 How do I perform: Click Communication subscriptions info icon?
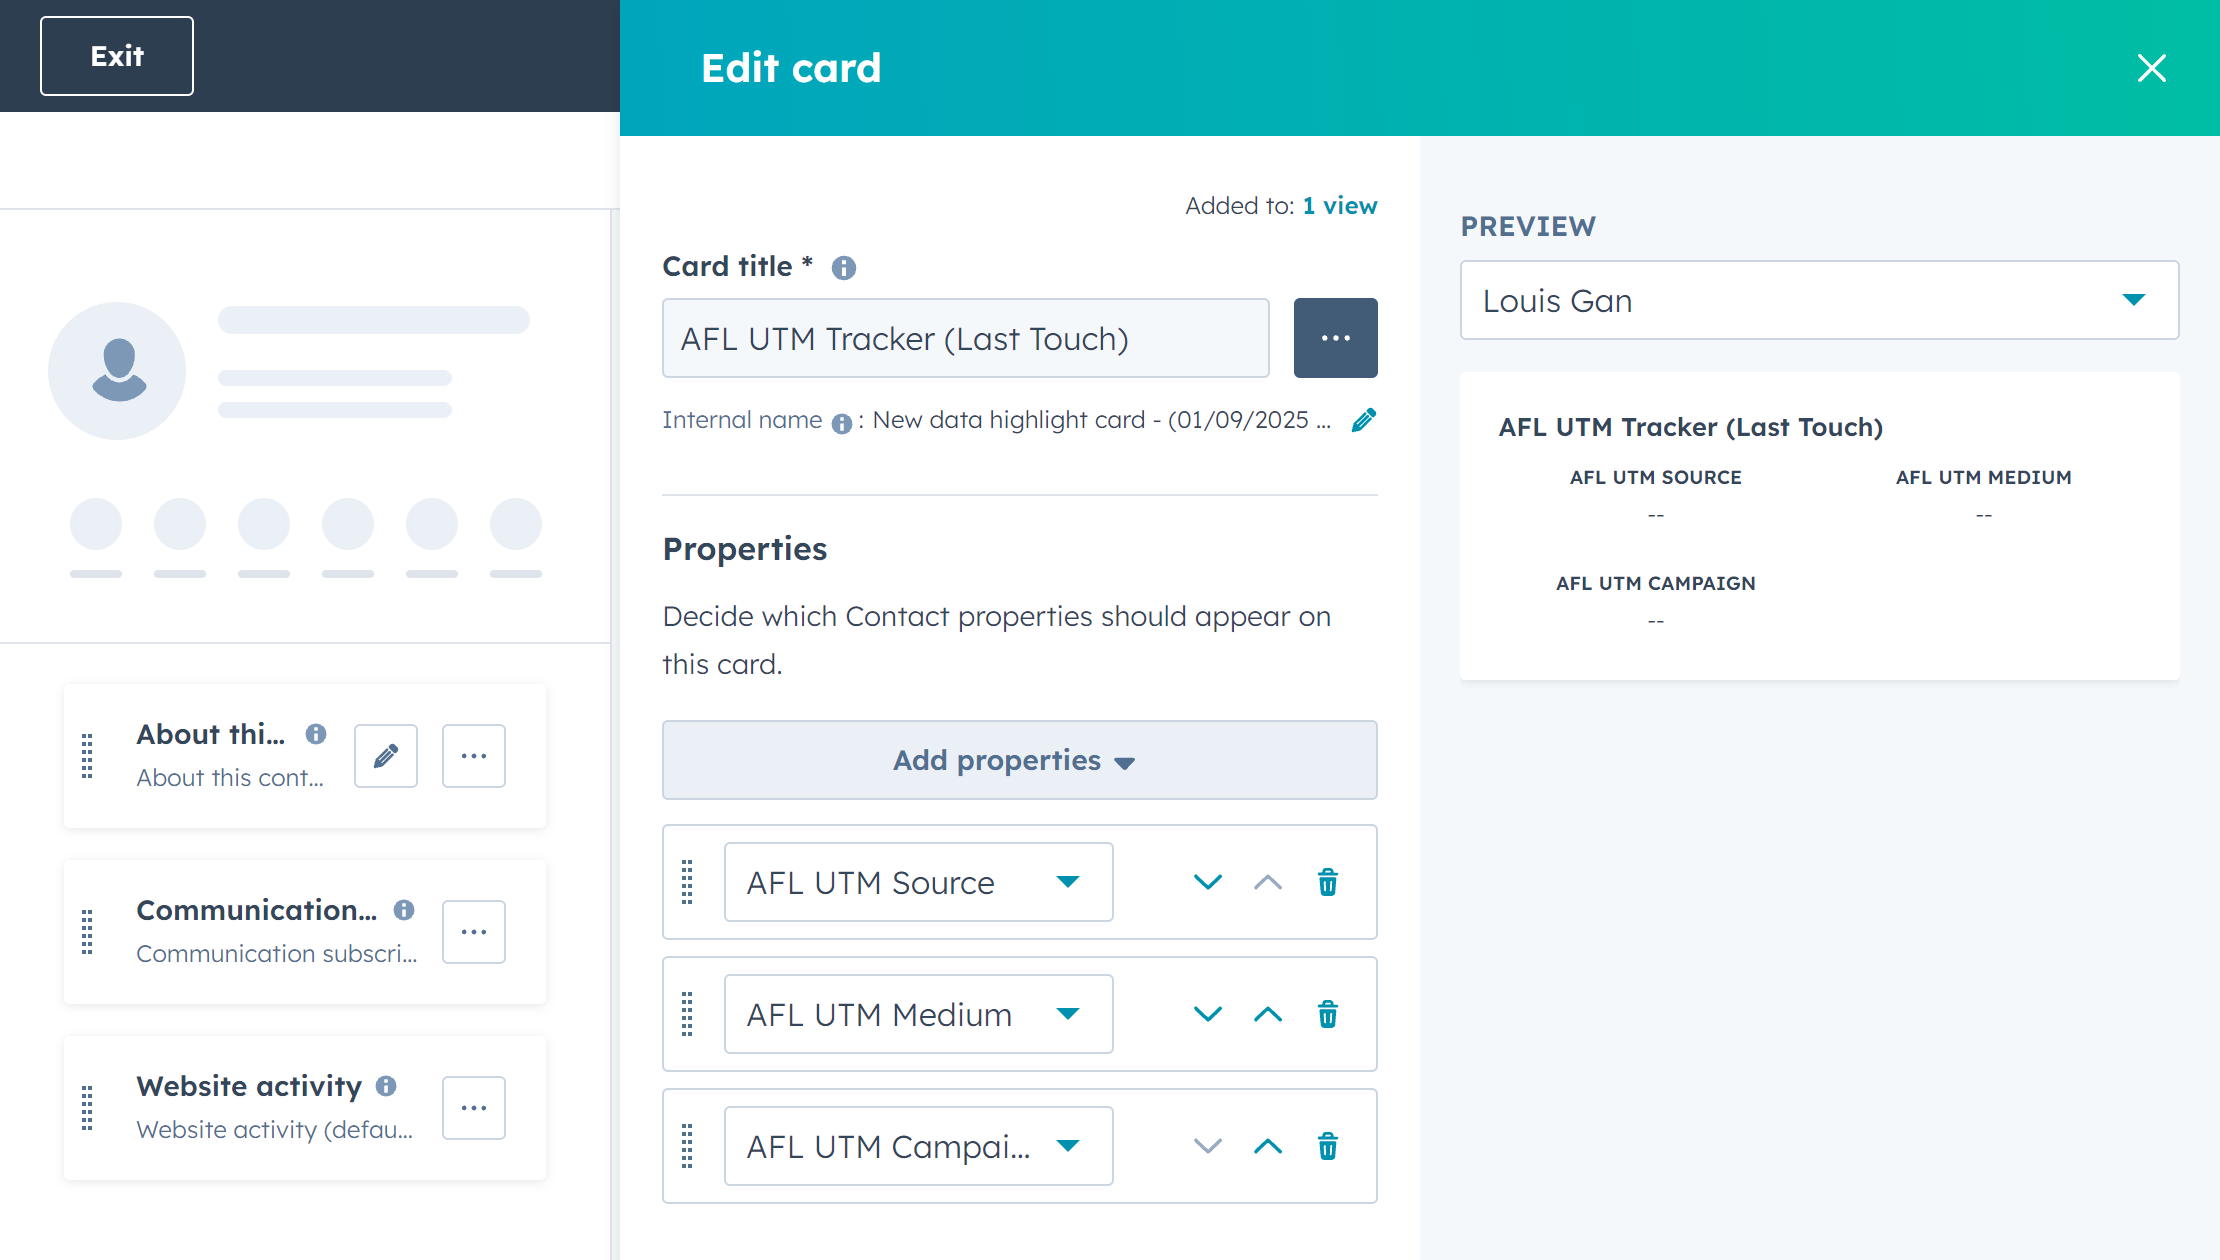point(404,910)
